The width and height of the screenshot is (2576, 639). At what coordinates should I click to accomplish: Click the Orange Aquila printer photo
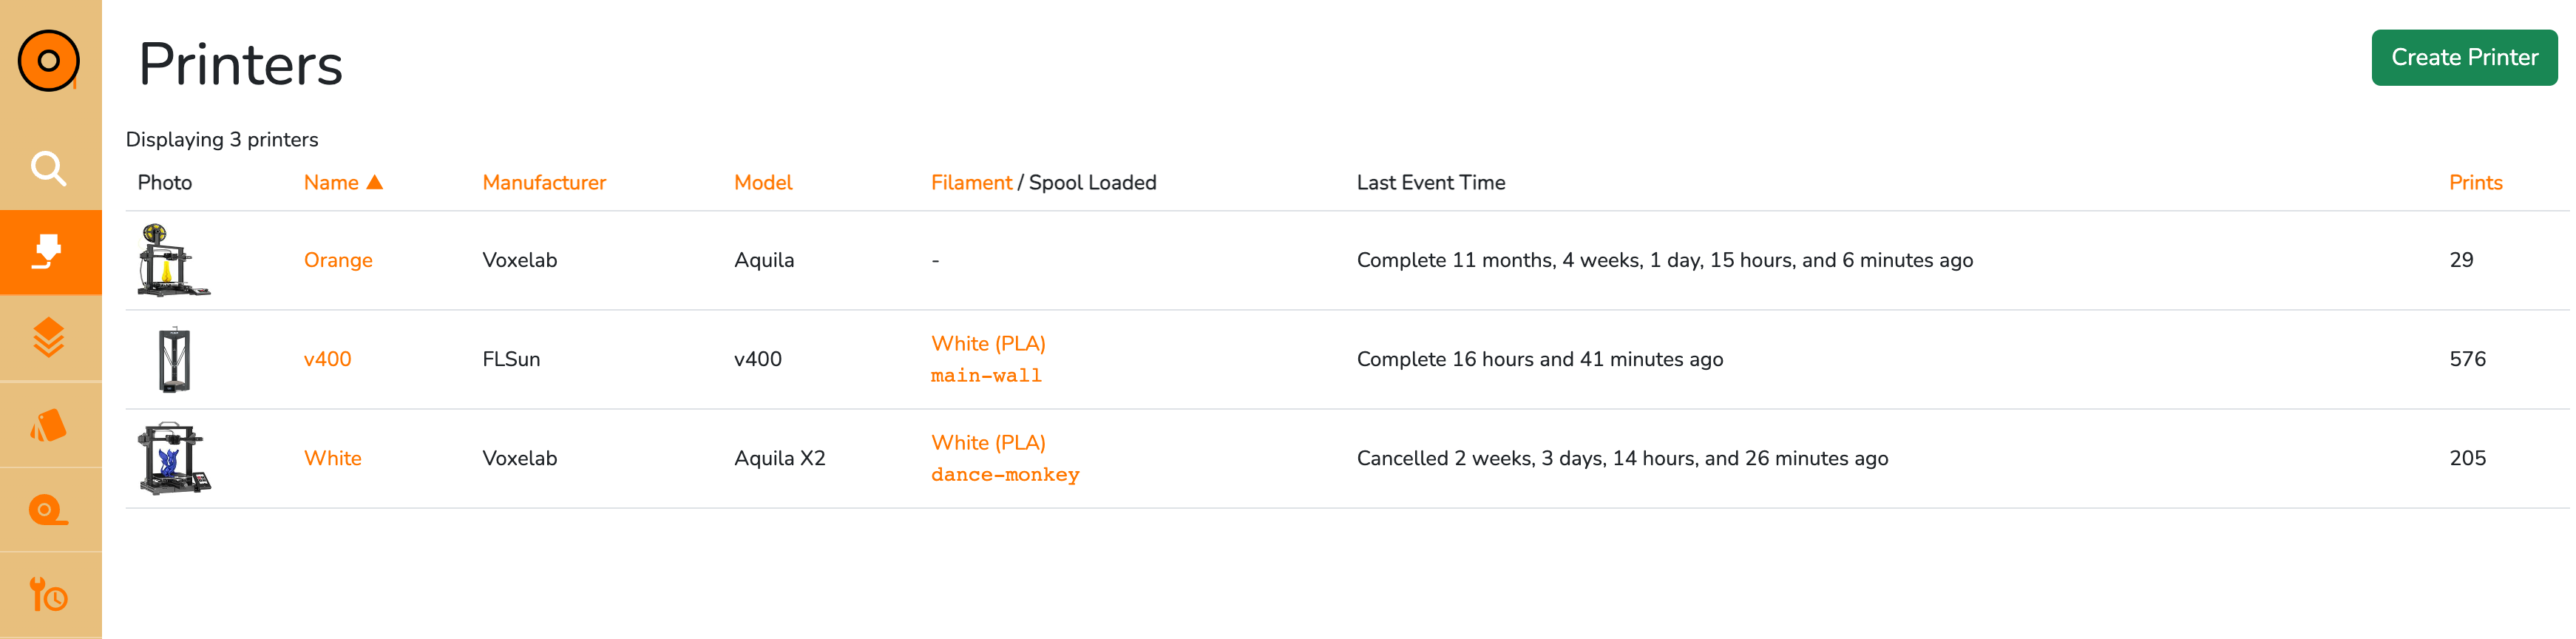click(174, 260)
